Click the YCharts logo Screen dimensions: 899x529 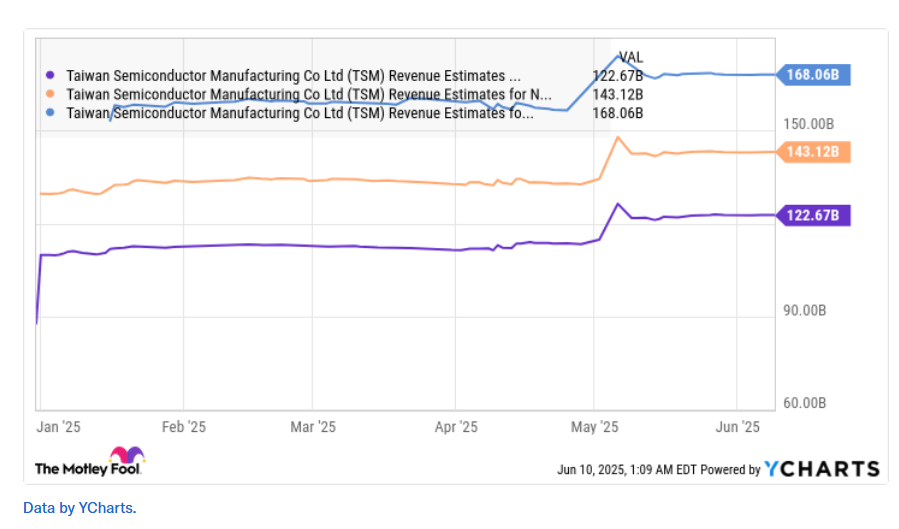(x=822, y=469)
